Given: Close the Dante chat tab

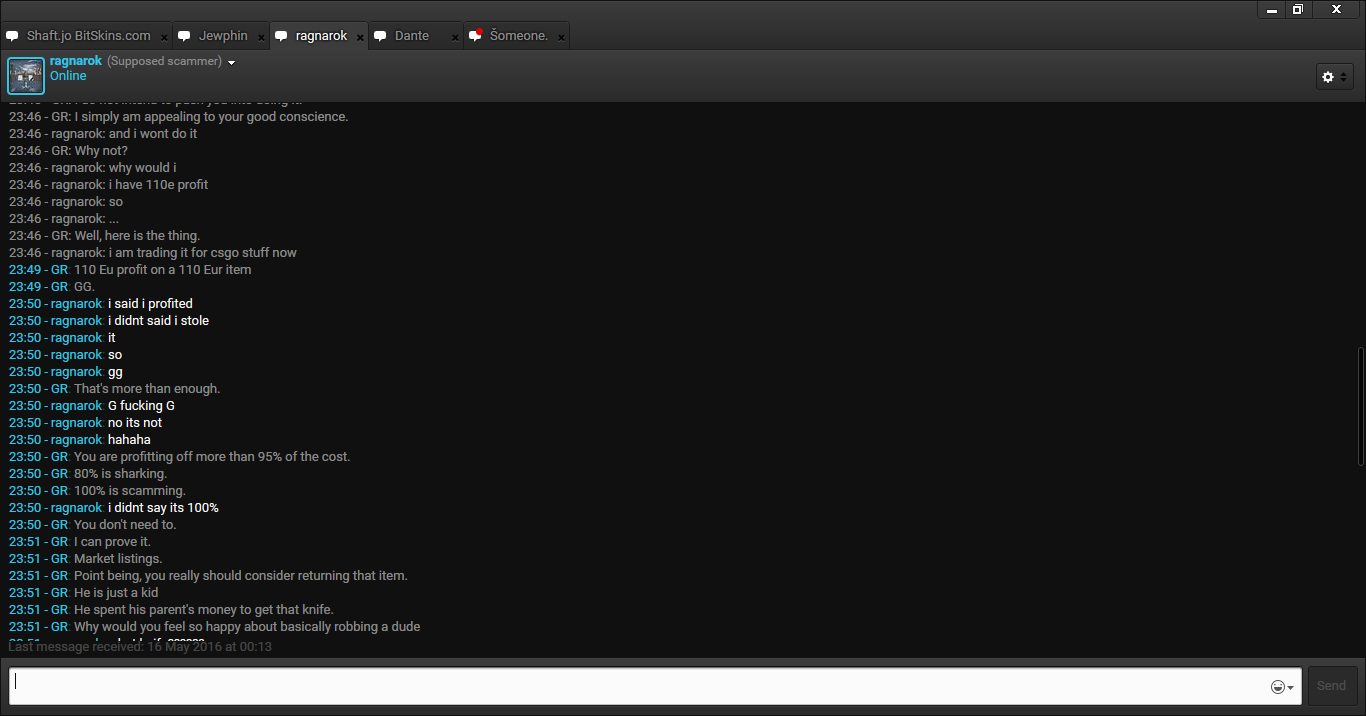Looking at the screenshot, I should click(455, 37).
